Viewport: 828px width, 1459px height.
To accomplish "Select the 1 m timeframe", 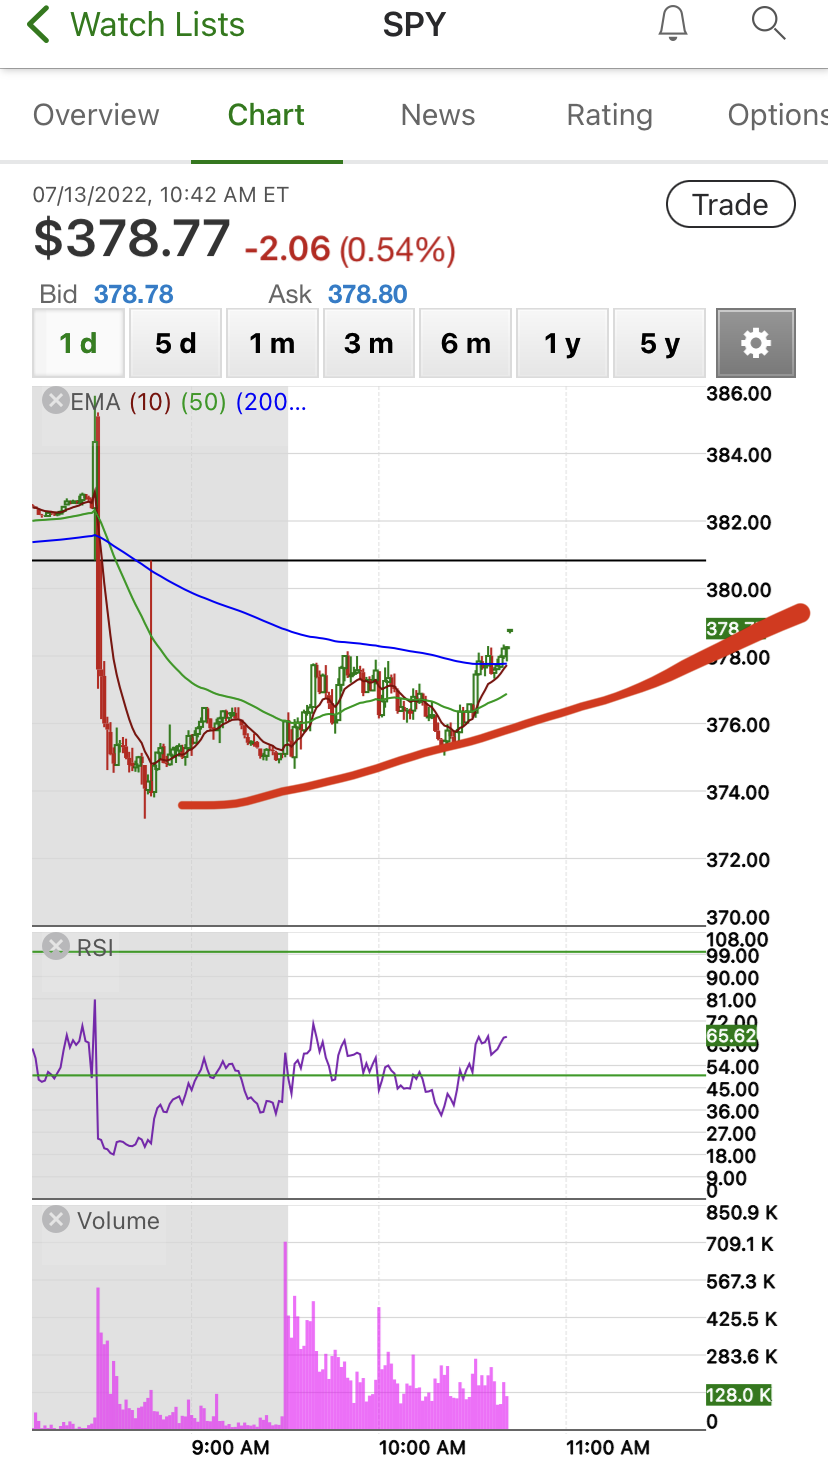I will click(x=272, y=343).
